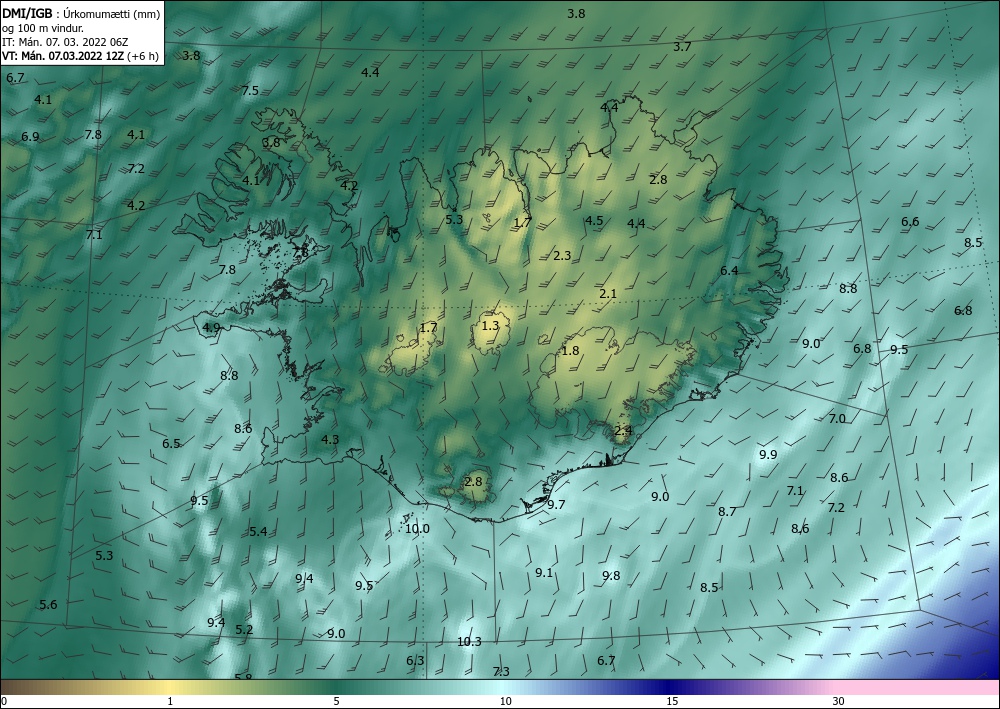Select the map value '9.7' off the south coast
Viewport: 1000px width, 709px height.
pos(556,504)
